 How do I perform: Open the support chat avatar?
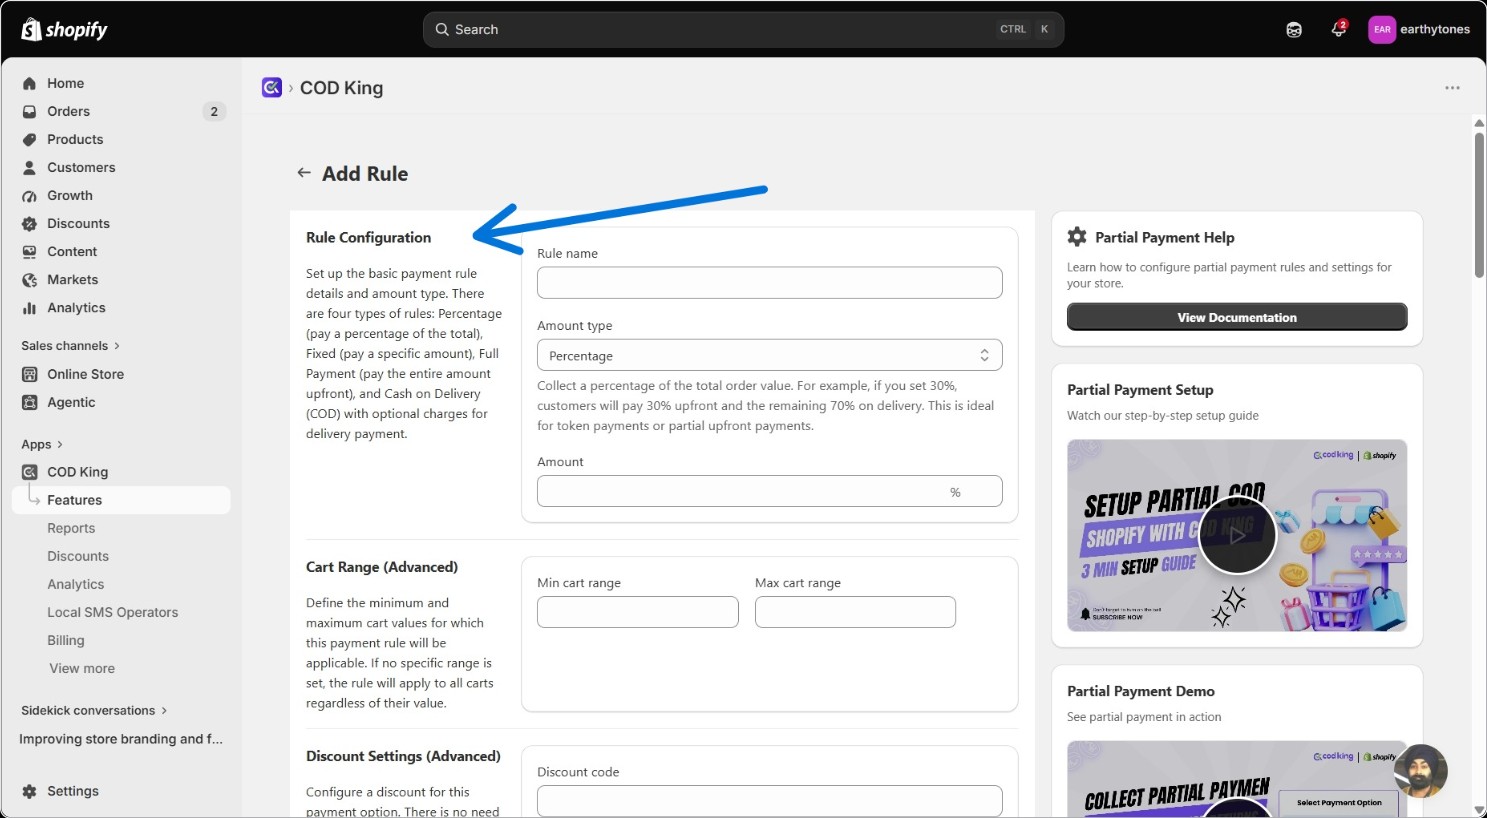pyautogui.click(x=1420, y=771)
